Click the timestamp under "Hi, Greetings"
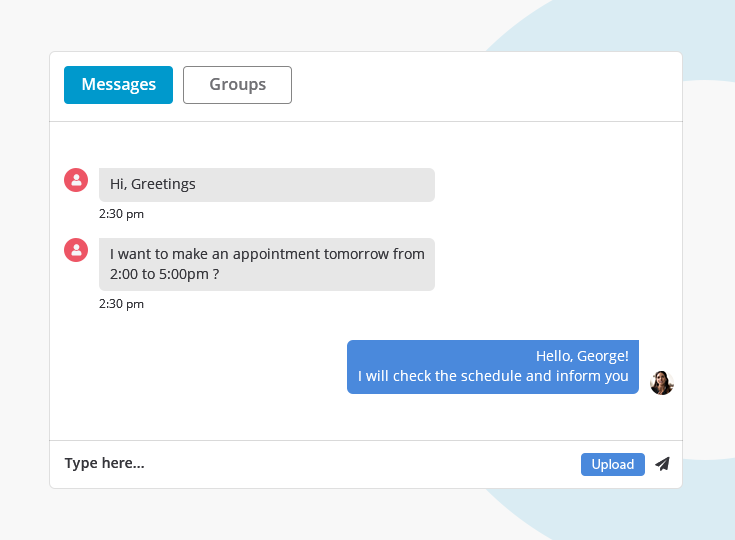 click(x=121, y=214)
